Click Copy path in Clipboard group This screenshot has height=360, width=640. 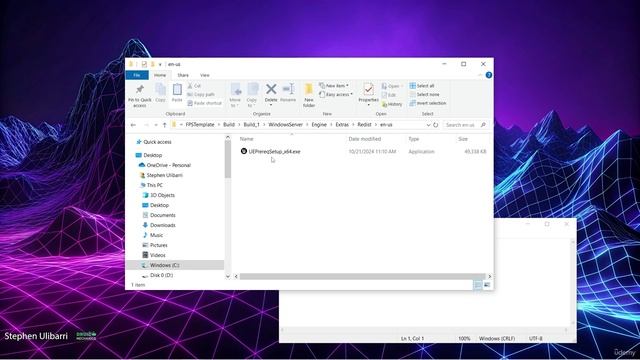(201, 94)
